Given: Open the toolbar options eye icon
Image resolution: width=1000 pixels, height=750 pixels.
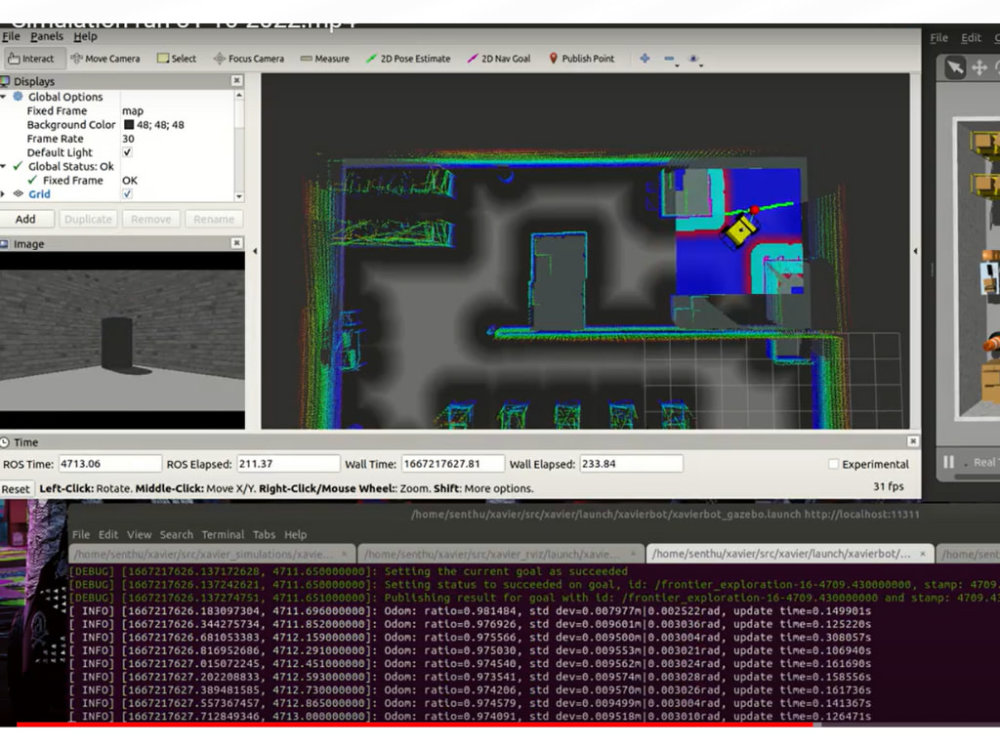Looking at the screenshot, I should [693, 59].
